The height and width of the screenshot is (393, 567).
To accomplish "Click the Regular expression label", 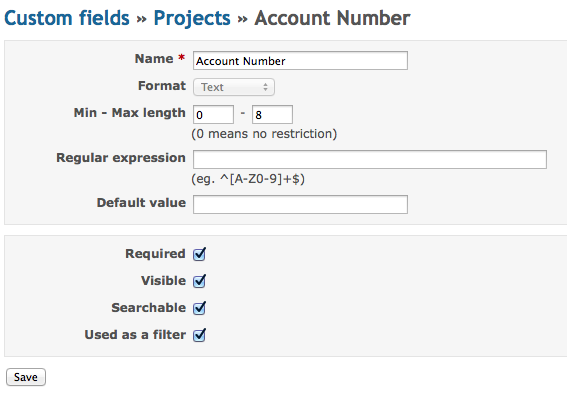I will click(121, 158).
